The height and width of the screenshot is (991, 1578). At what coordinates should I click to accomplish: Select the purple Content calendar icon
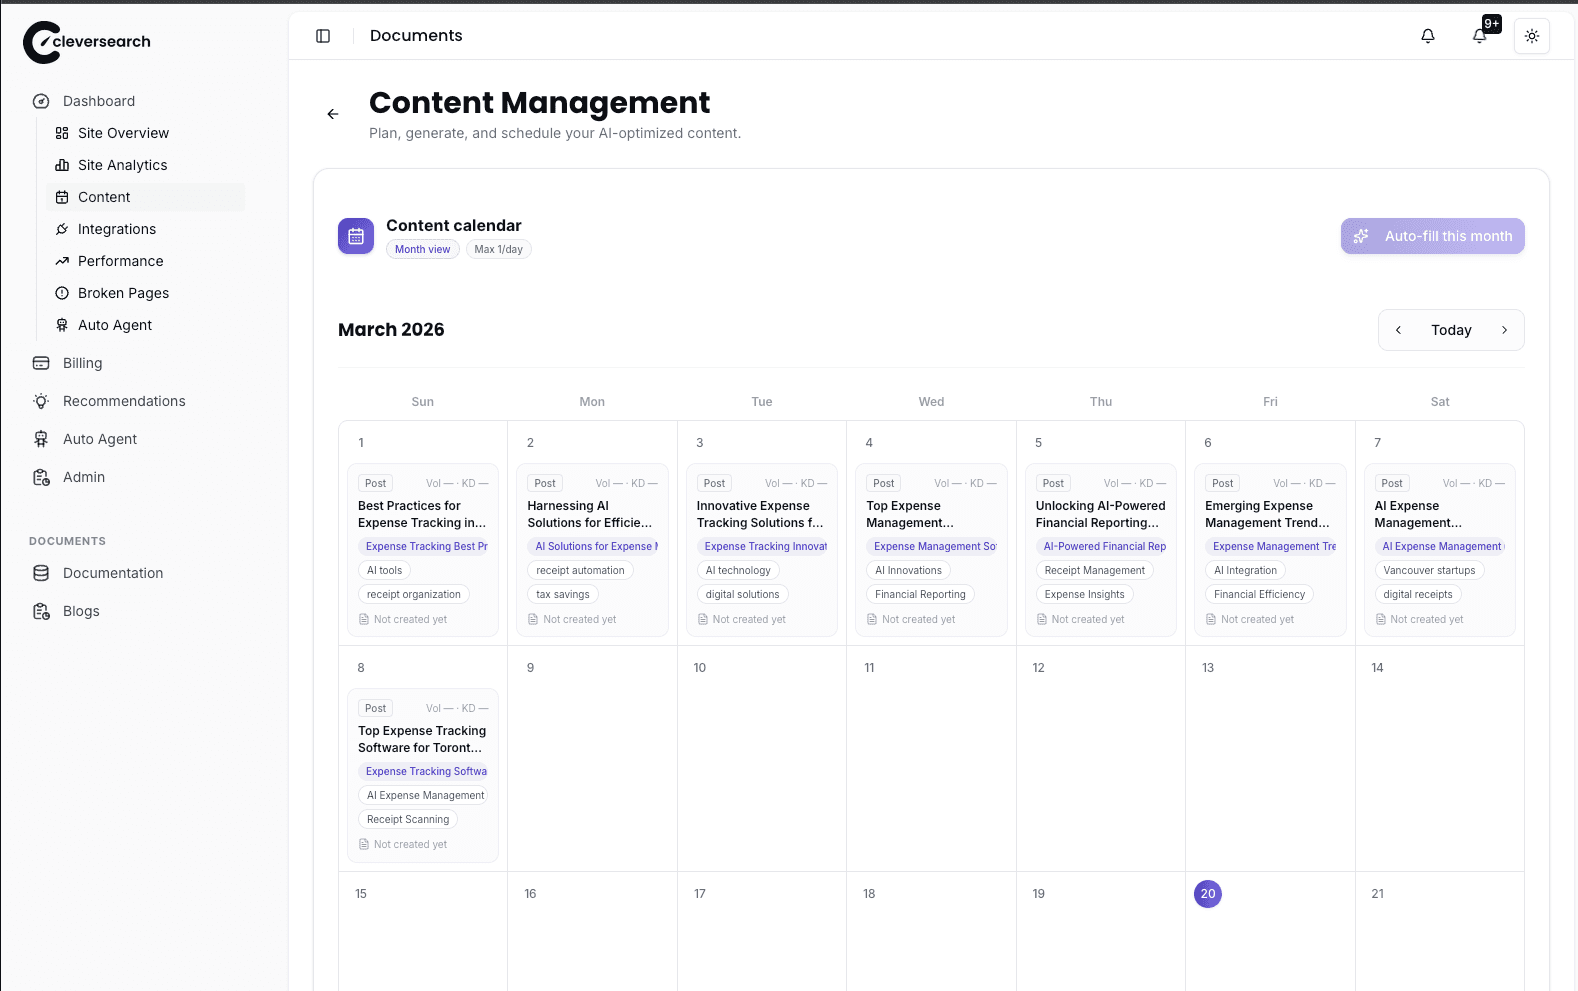tap(355, 235)
